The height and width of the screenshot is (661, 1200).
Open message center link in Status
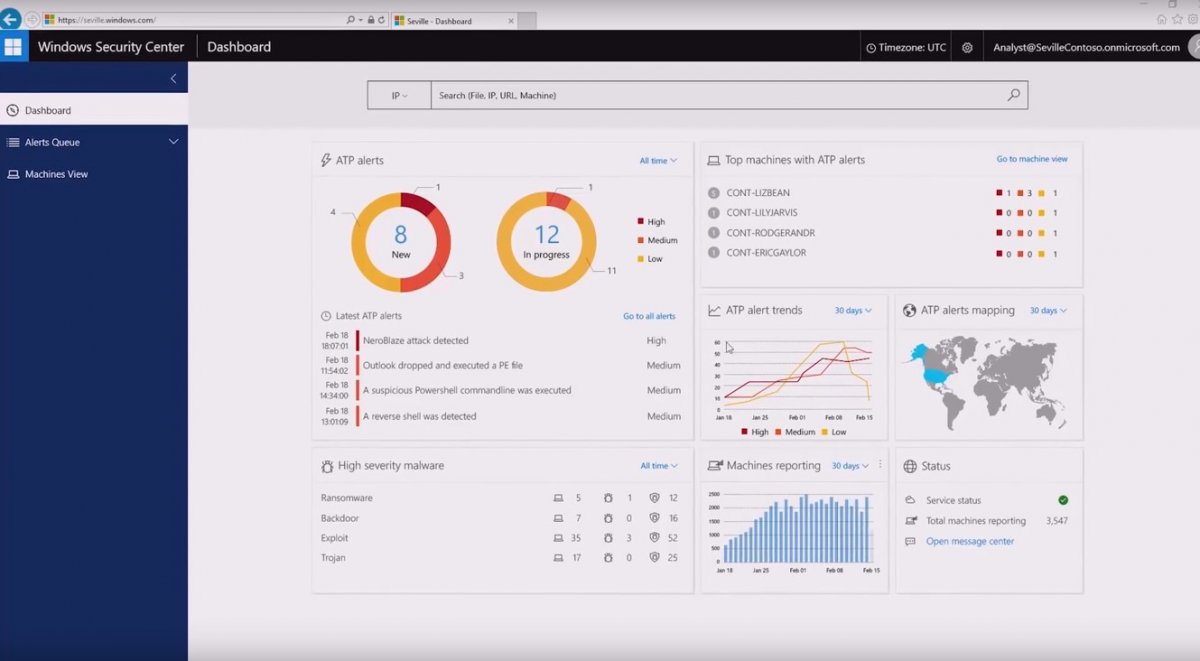pos(970,541)
